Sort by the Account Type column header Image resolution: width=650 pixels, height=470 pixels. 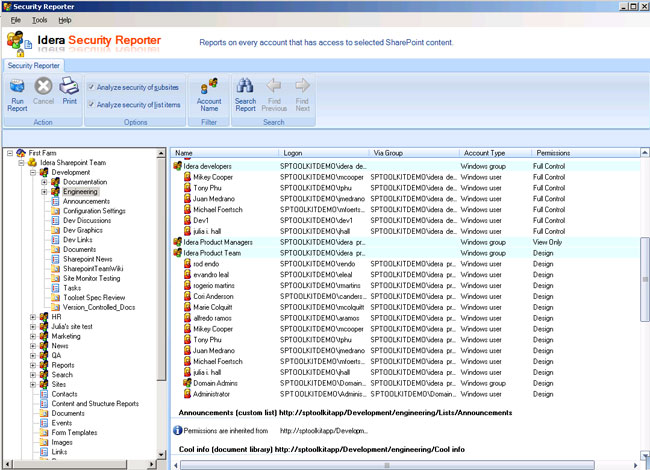tap(495, 153)
